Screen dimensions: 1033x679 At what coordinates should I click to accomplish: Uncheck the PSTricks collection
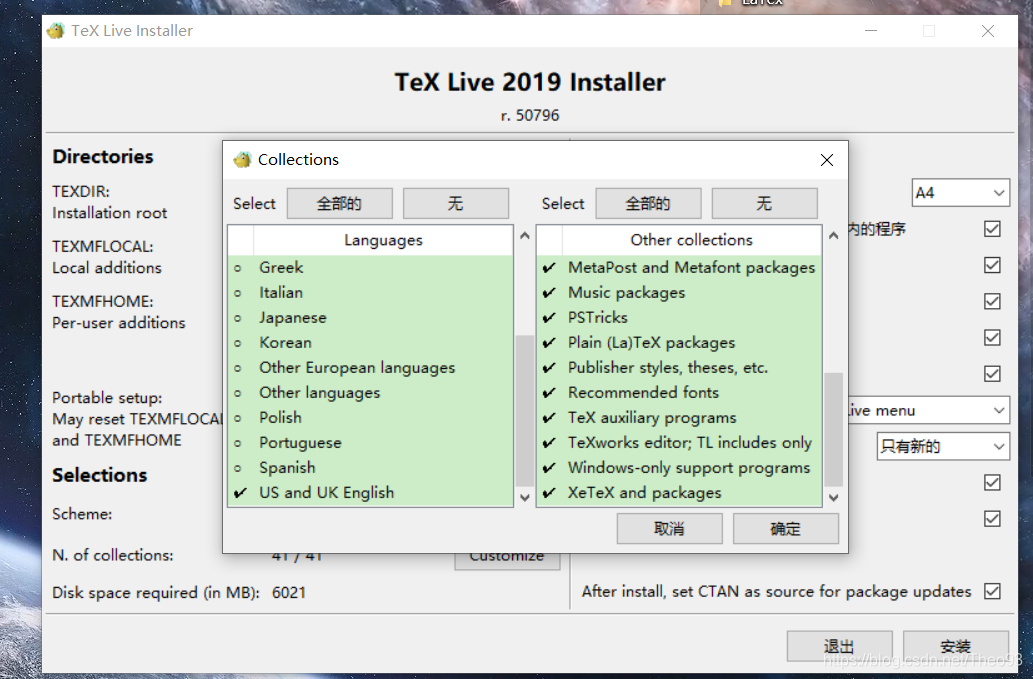click(679, 317)
